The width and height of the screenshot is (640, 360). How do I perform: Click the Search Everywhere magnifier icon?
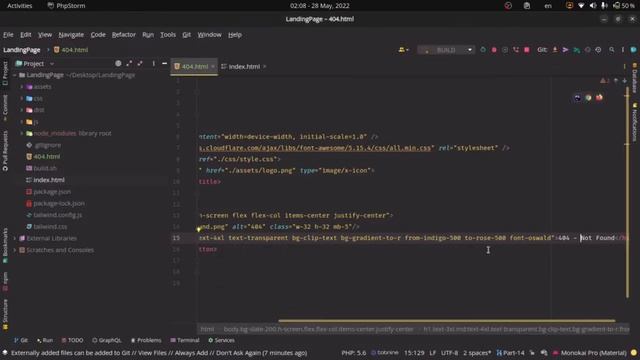(x=611, y=50)
